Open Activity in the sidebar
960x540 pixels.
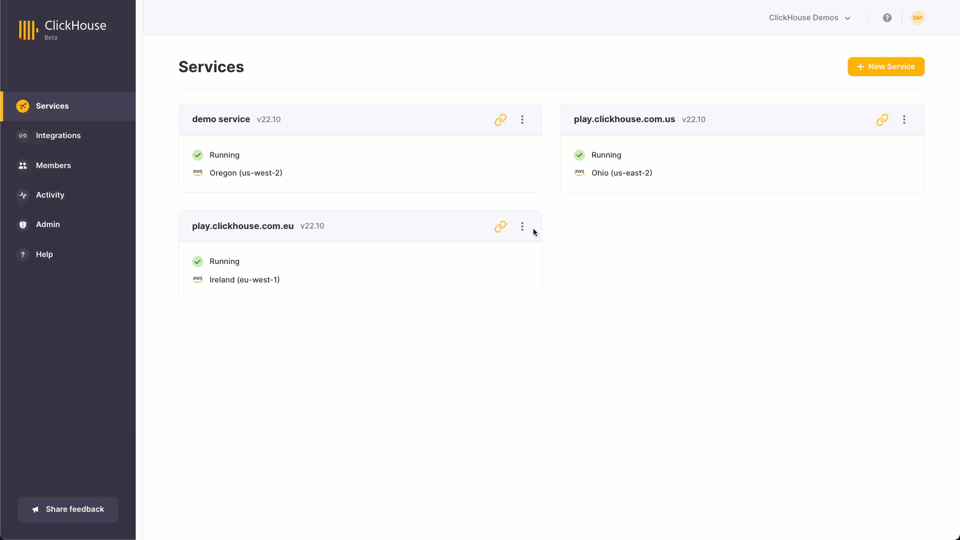[x=50, y=195]
